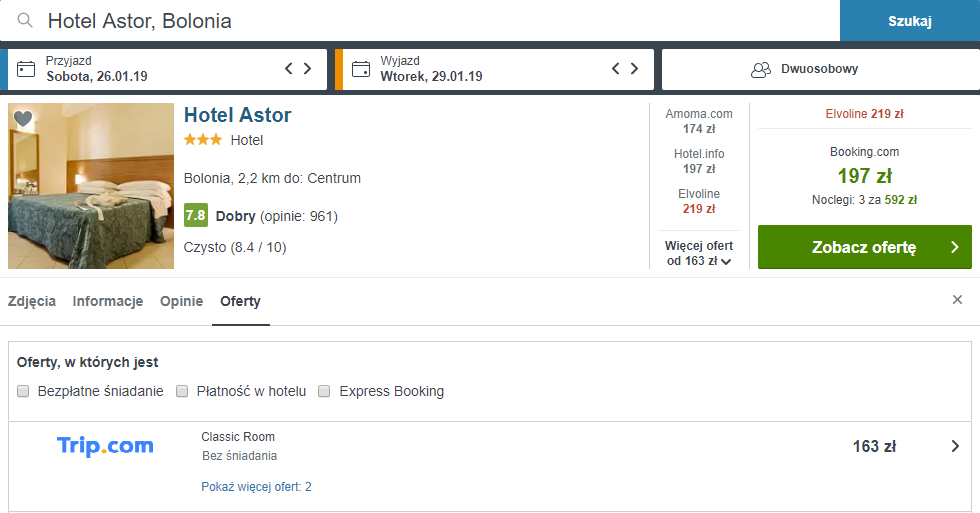
Task: Click the Zobacz ofertę button
Action: click(x=864, y=247)
